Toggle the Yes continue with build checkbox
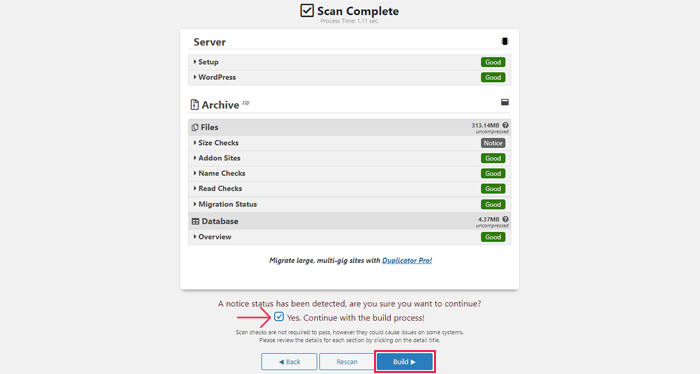The width and height of the screenshot is (700, 374). point(279,317)
